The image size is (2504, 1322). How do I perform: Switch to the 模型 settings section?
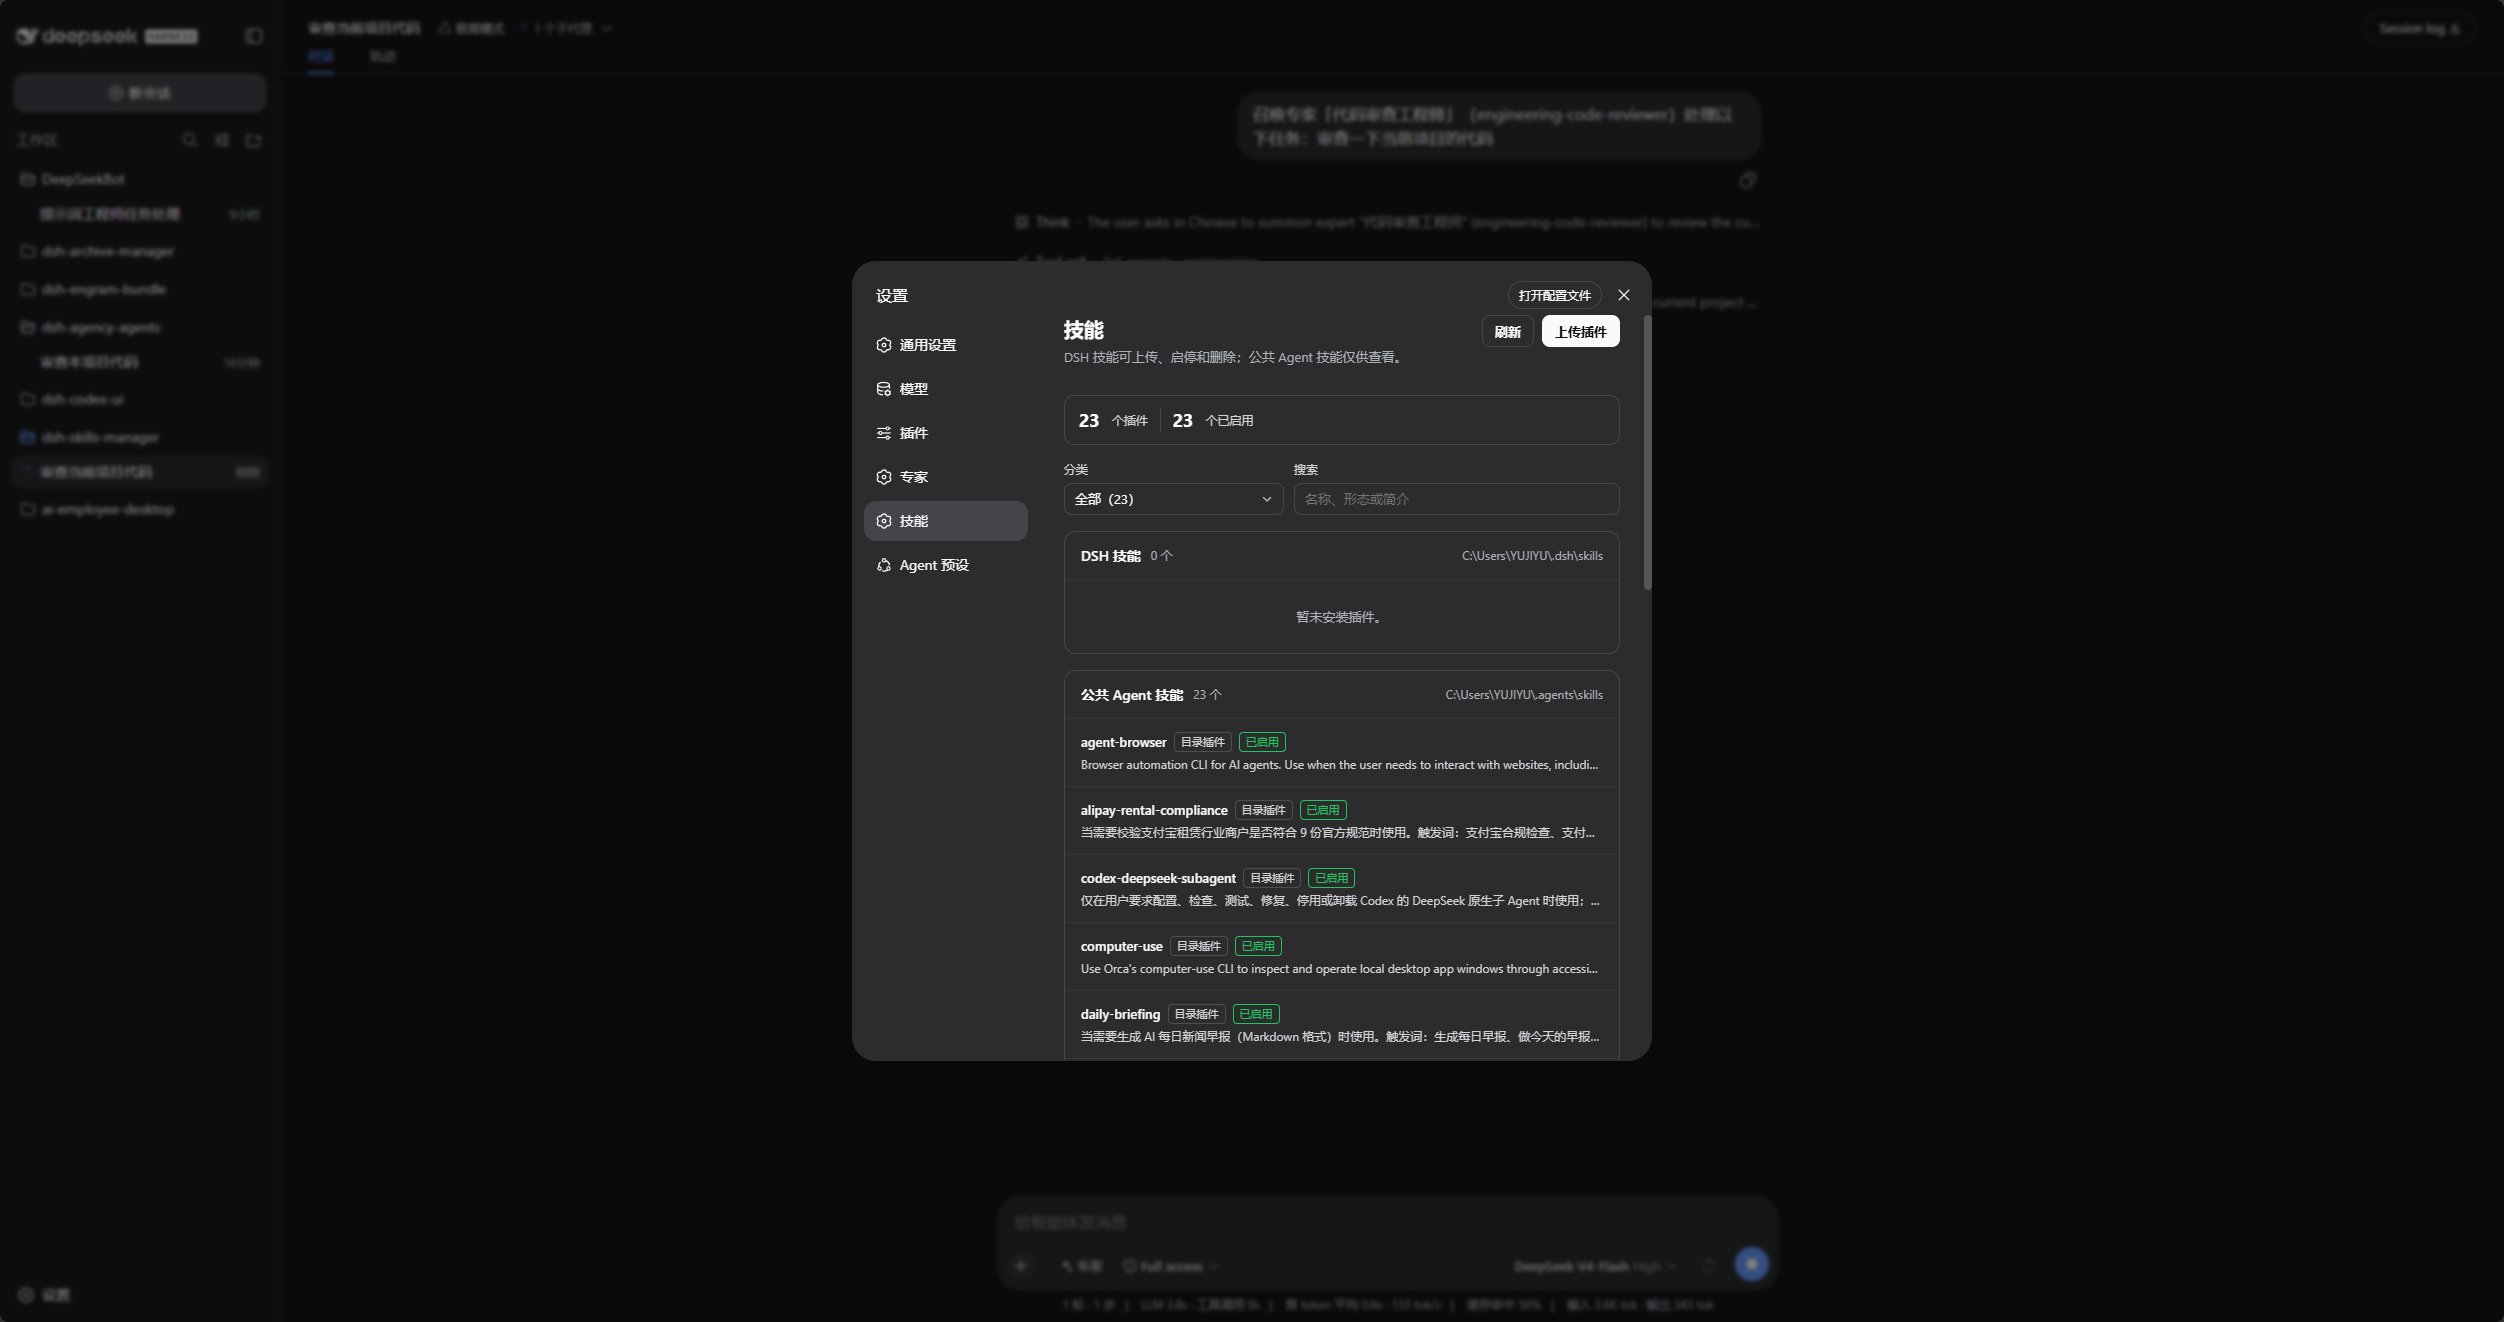pyautogui.click(x=946, y=389)
